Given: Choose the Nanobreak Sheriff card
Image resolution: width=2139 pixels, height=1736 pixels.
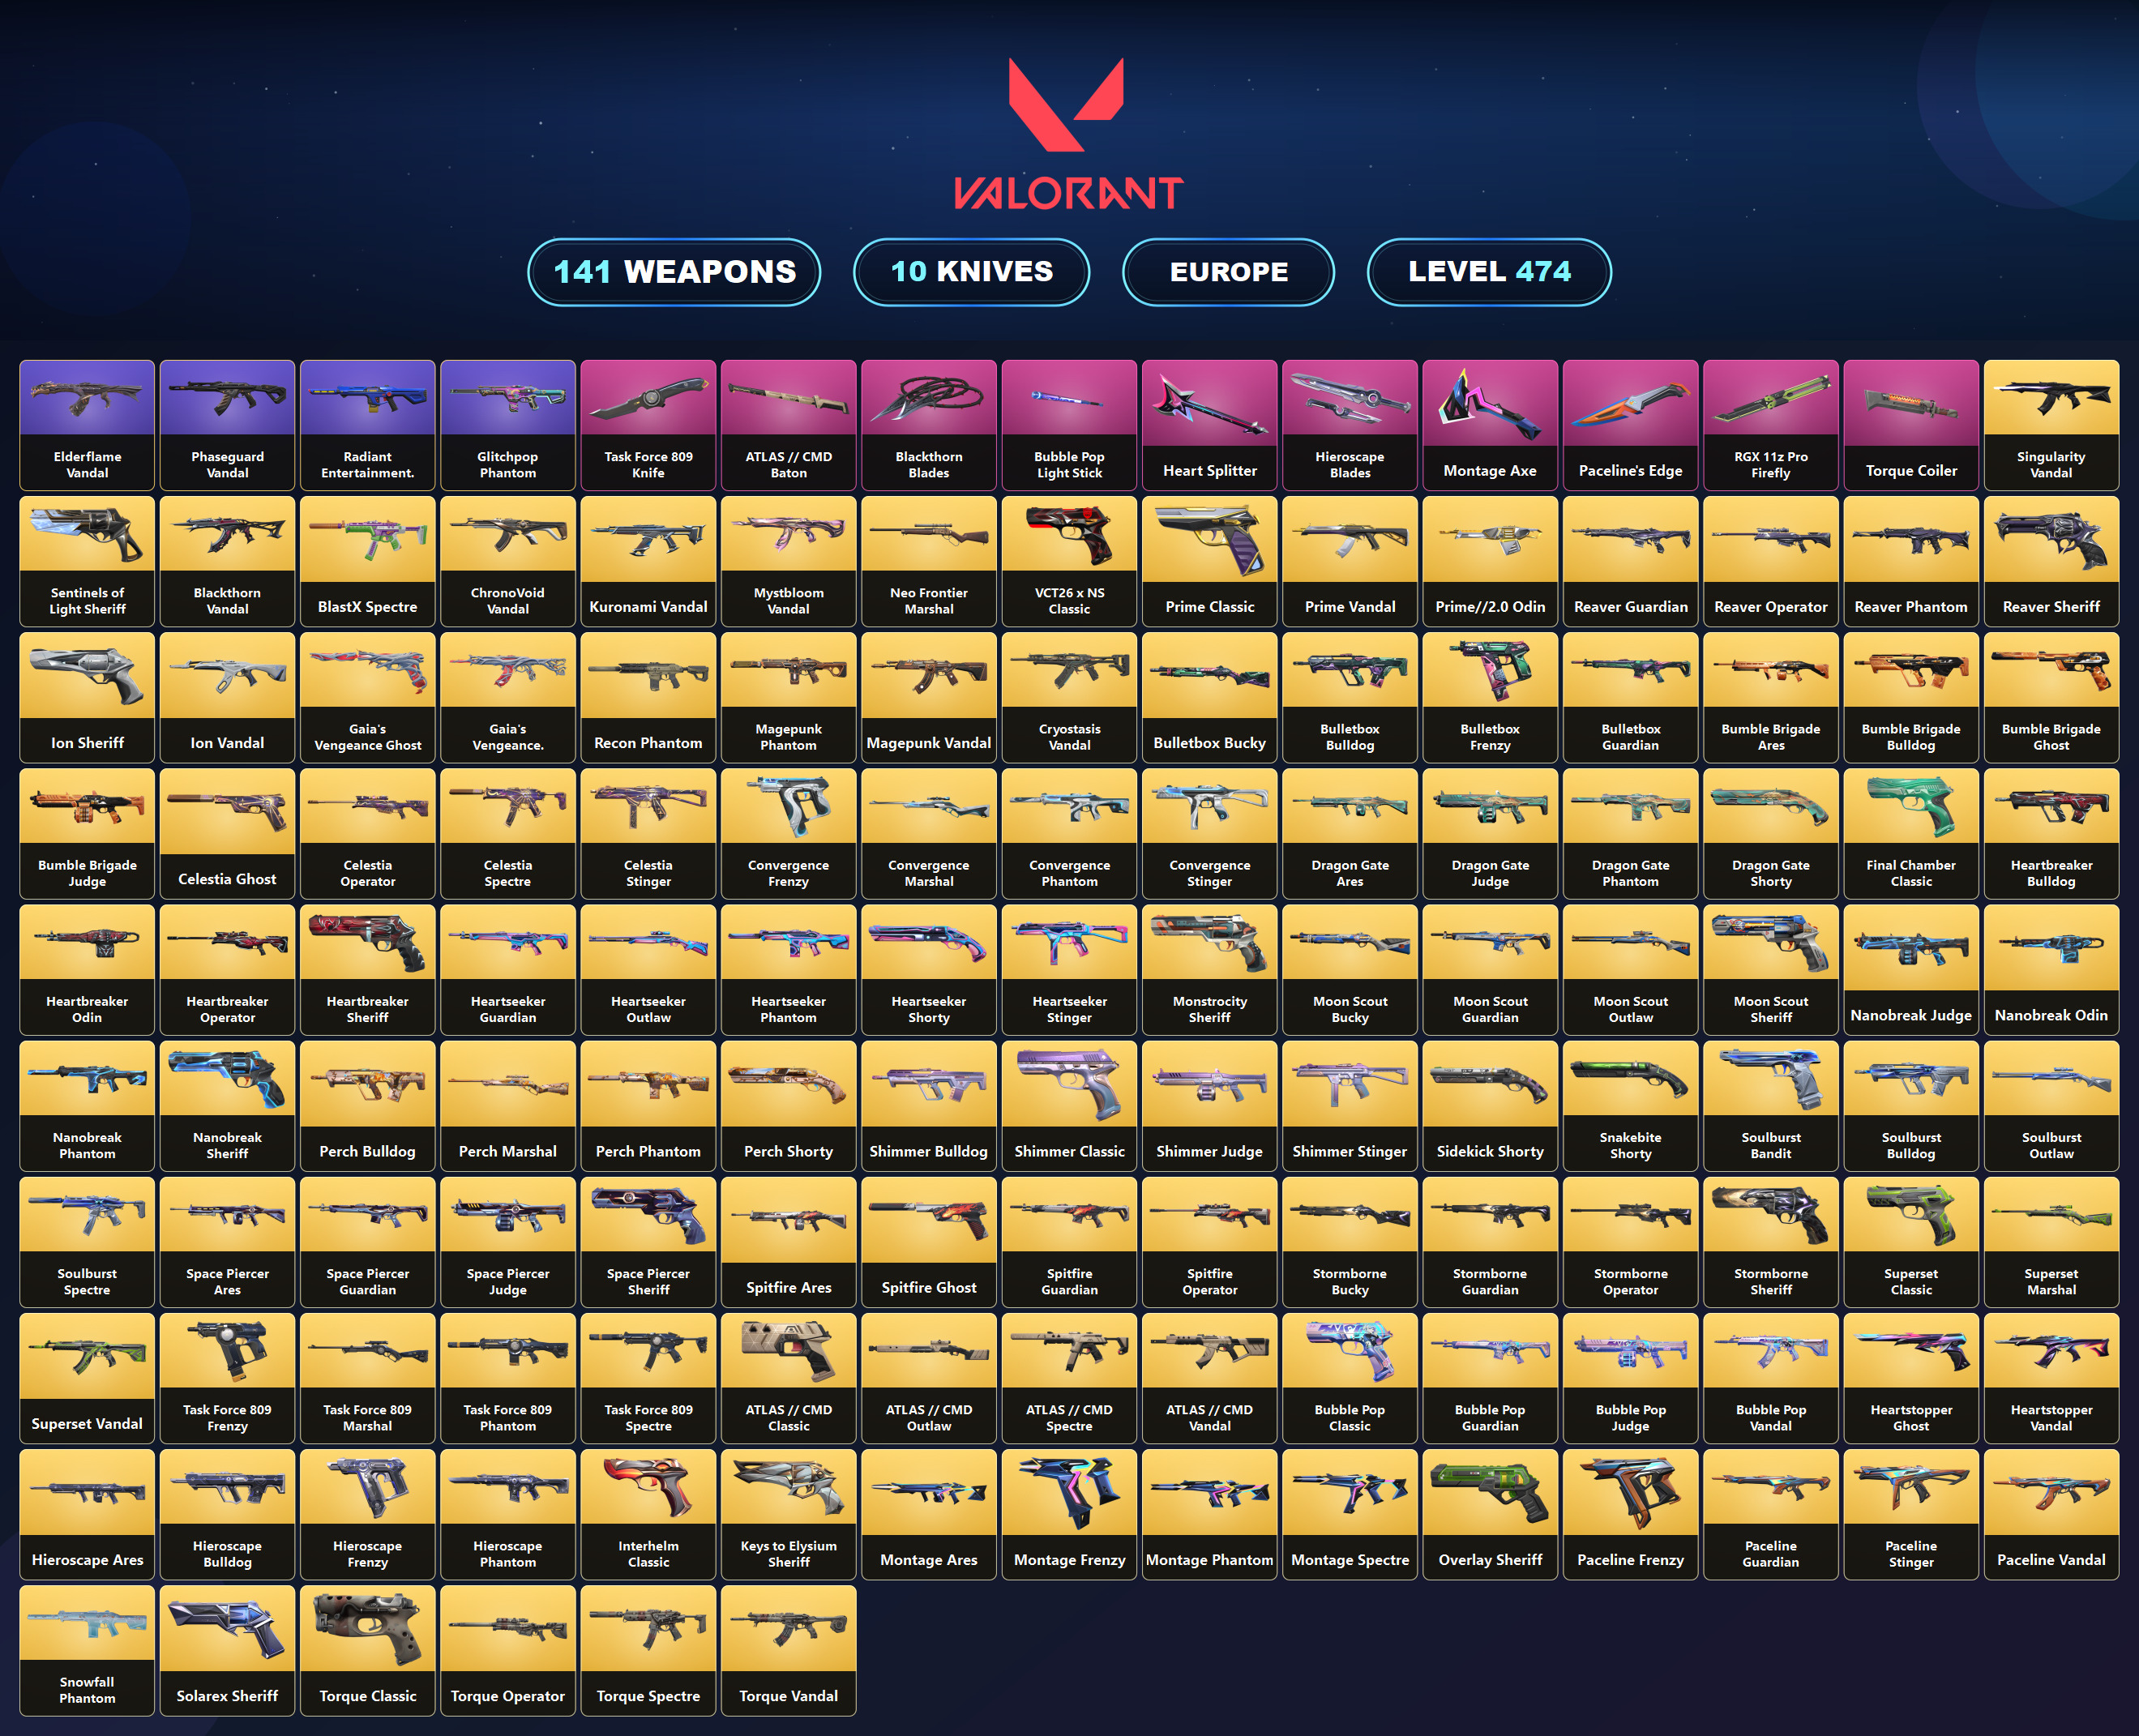Looking at the screenshot, I should point(227,1105).
